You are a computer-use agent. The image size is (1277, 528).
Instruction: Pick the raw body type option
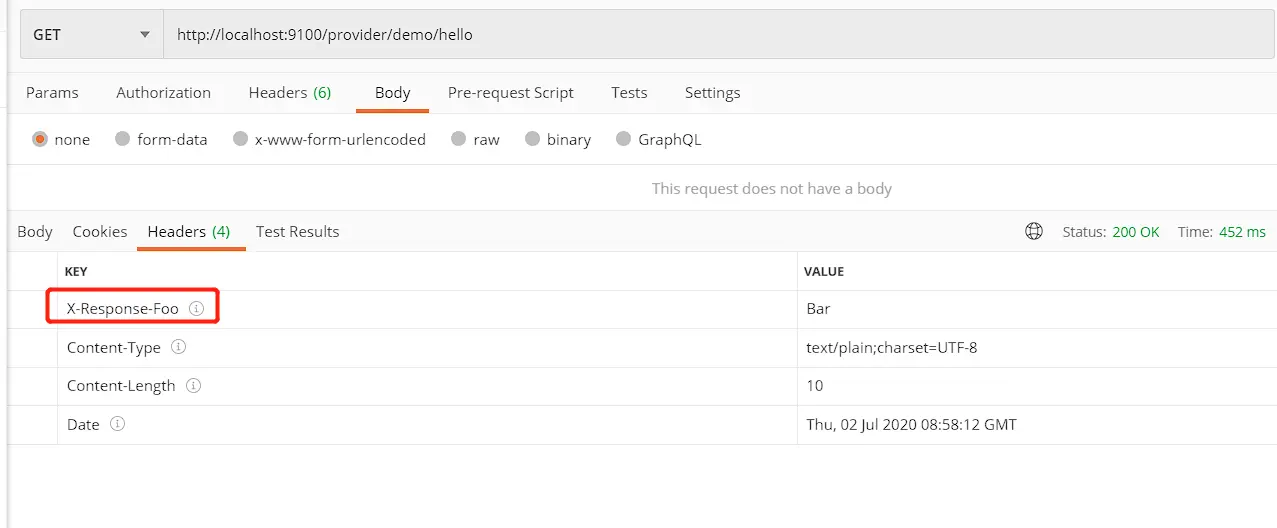[x=458, y=139]
